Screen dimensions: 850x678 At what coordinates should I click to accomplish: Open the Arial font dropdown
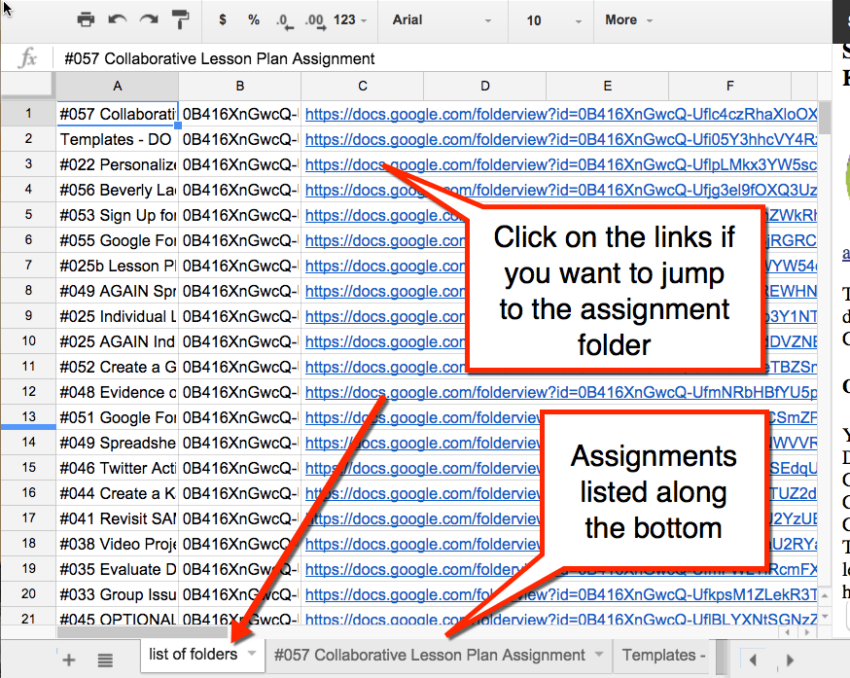[x=442, y=20]
